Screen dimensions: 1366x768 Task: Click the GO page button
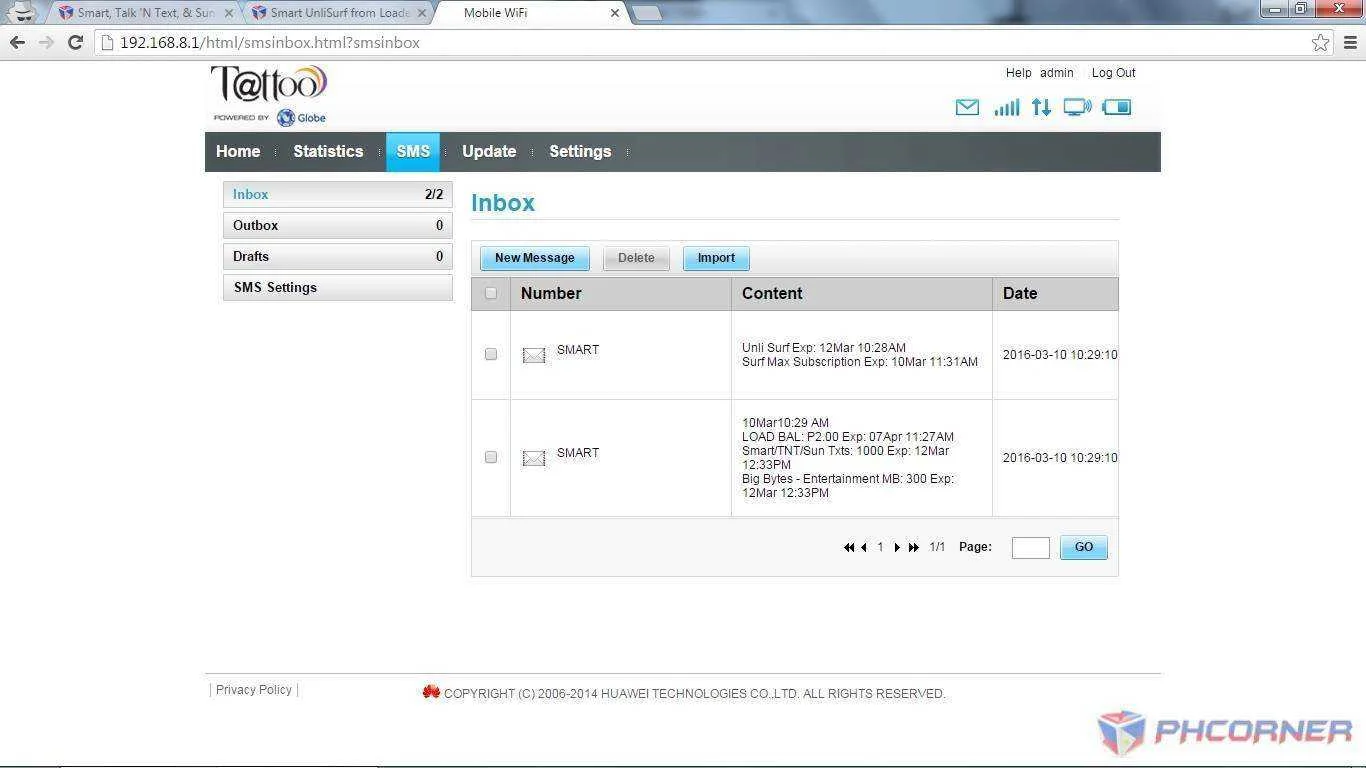(x=1084, y=547)
